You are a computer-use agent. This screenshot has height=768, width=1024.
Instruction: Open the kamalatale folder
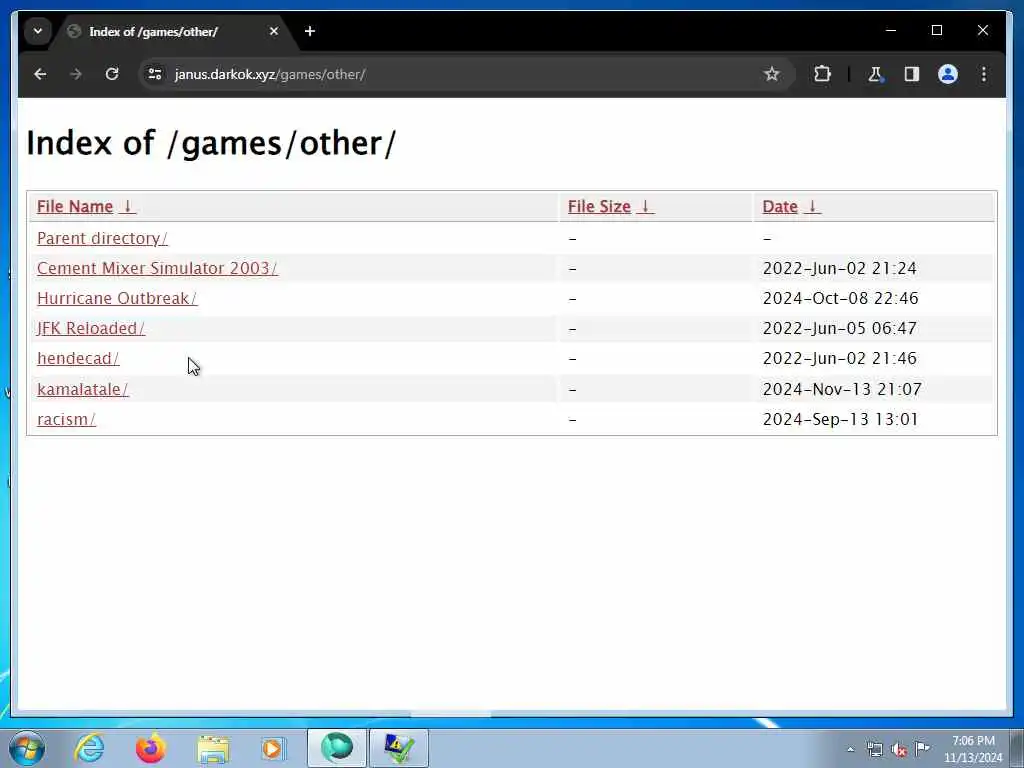[x=83, y=389]
